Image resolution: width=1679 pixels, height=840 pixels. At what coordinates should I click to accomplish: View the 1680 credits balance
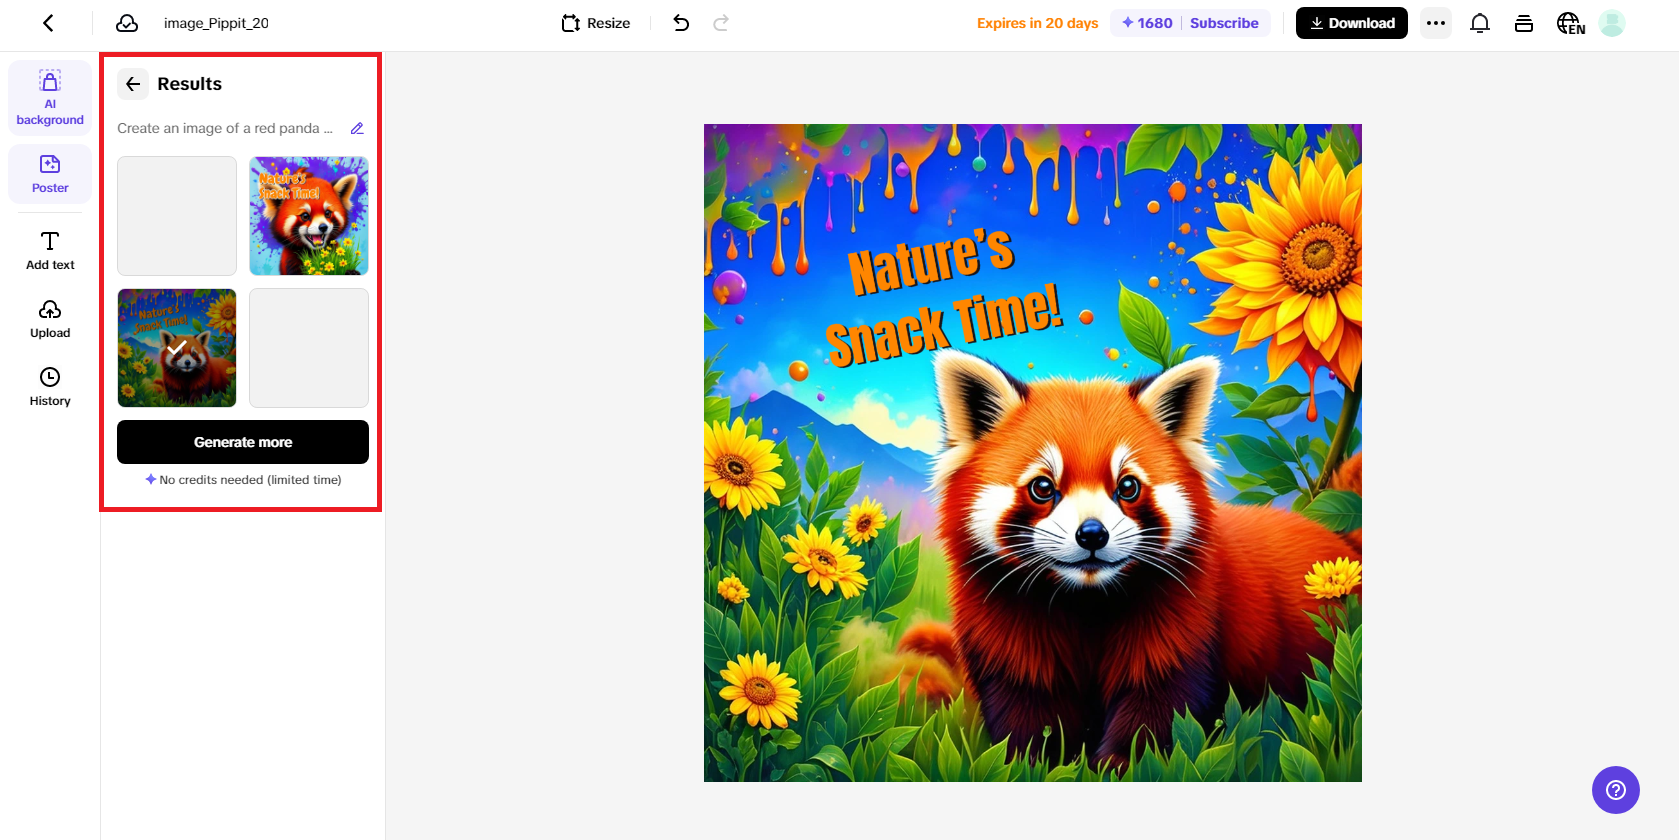coord(1147,23)
